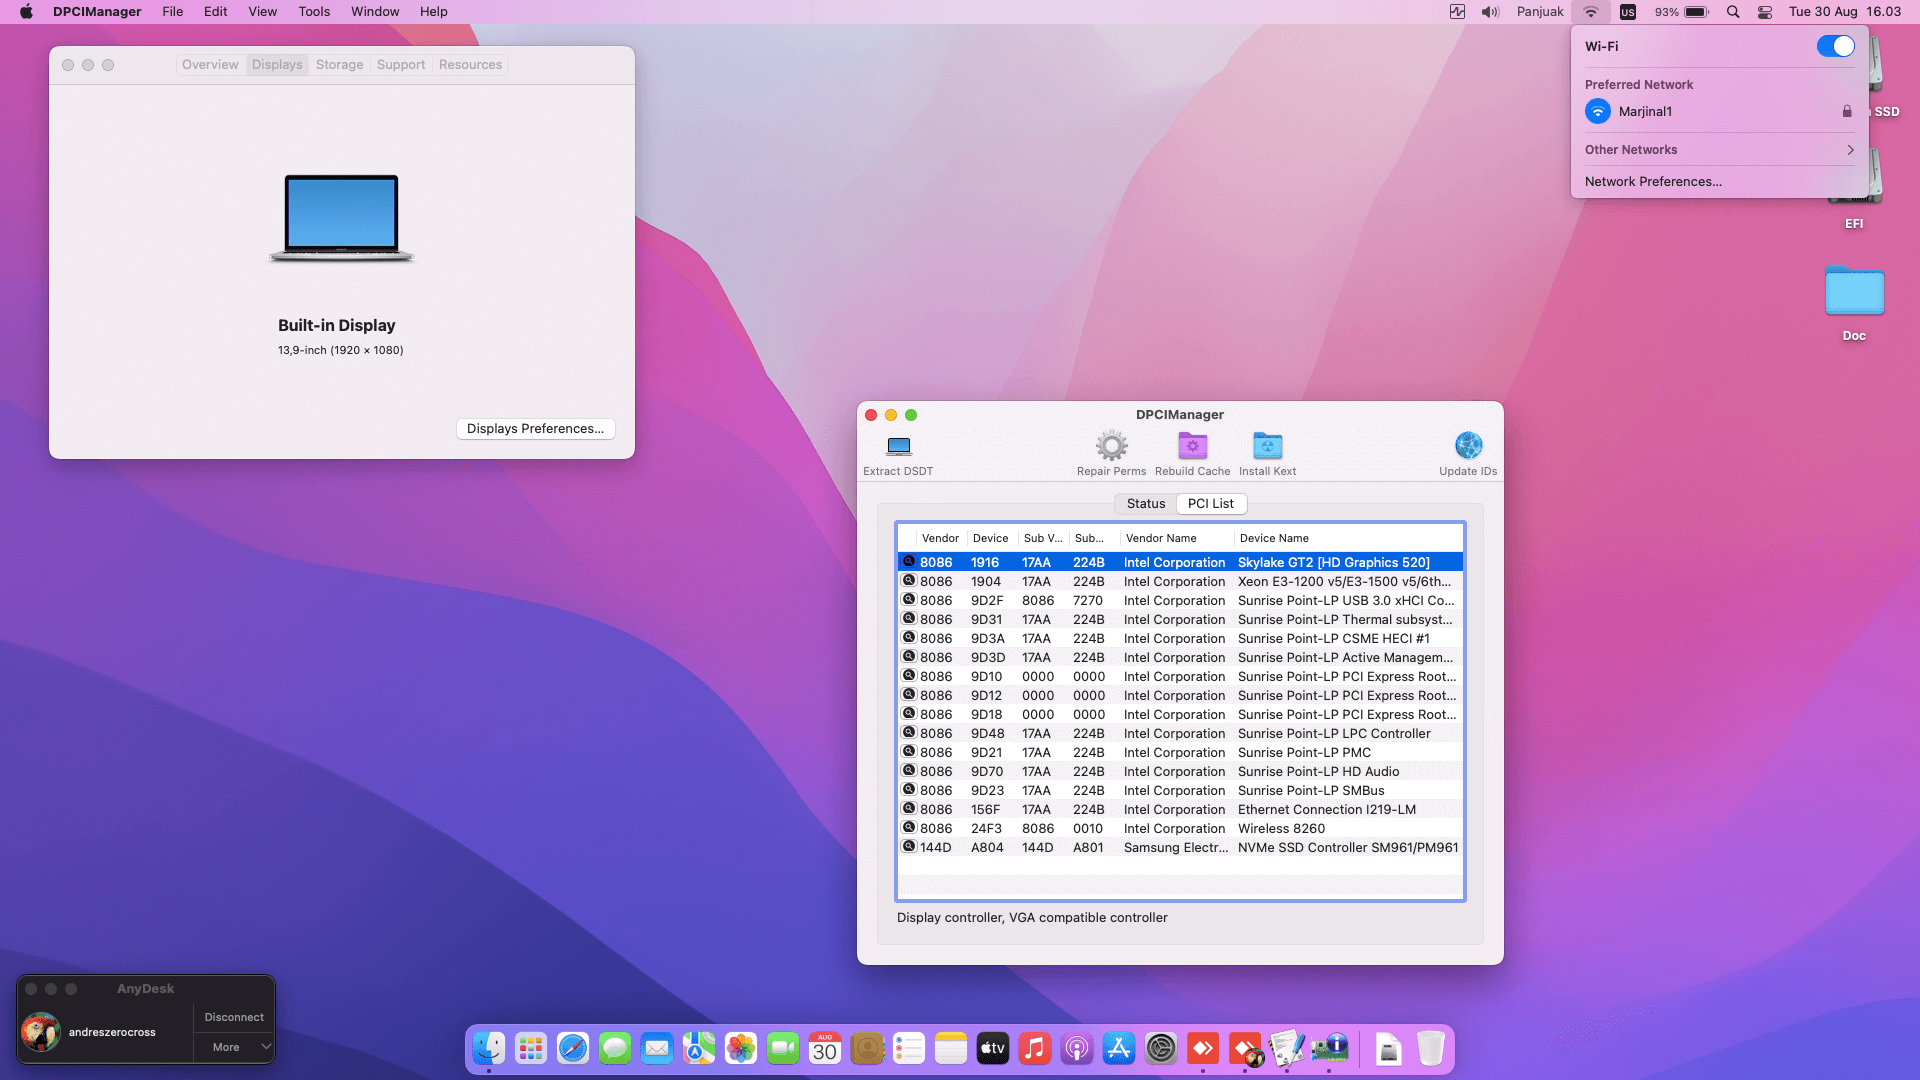The image size is (1920, 1080).
Task: Open the Tools menu
Action: pos(313,12)
